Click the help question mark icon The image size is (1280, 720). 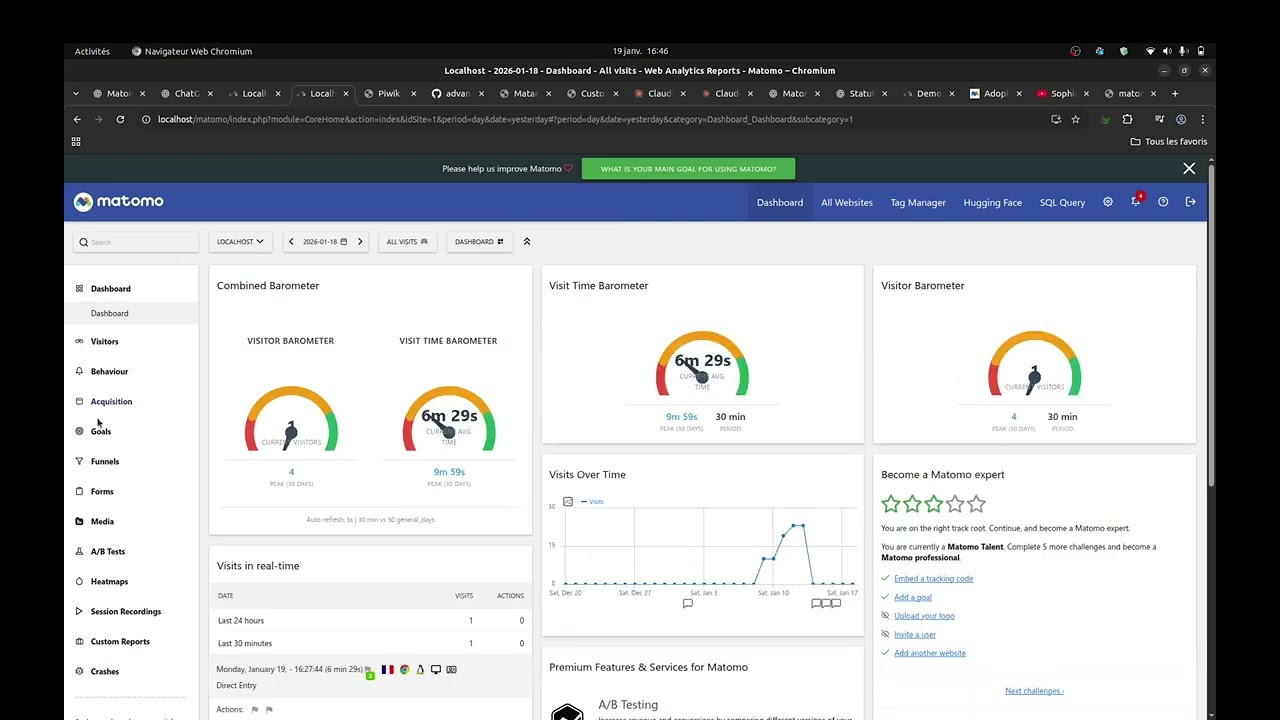tap(1163, 202)
